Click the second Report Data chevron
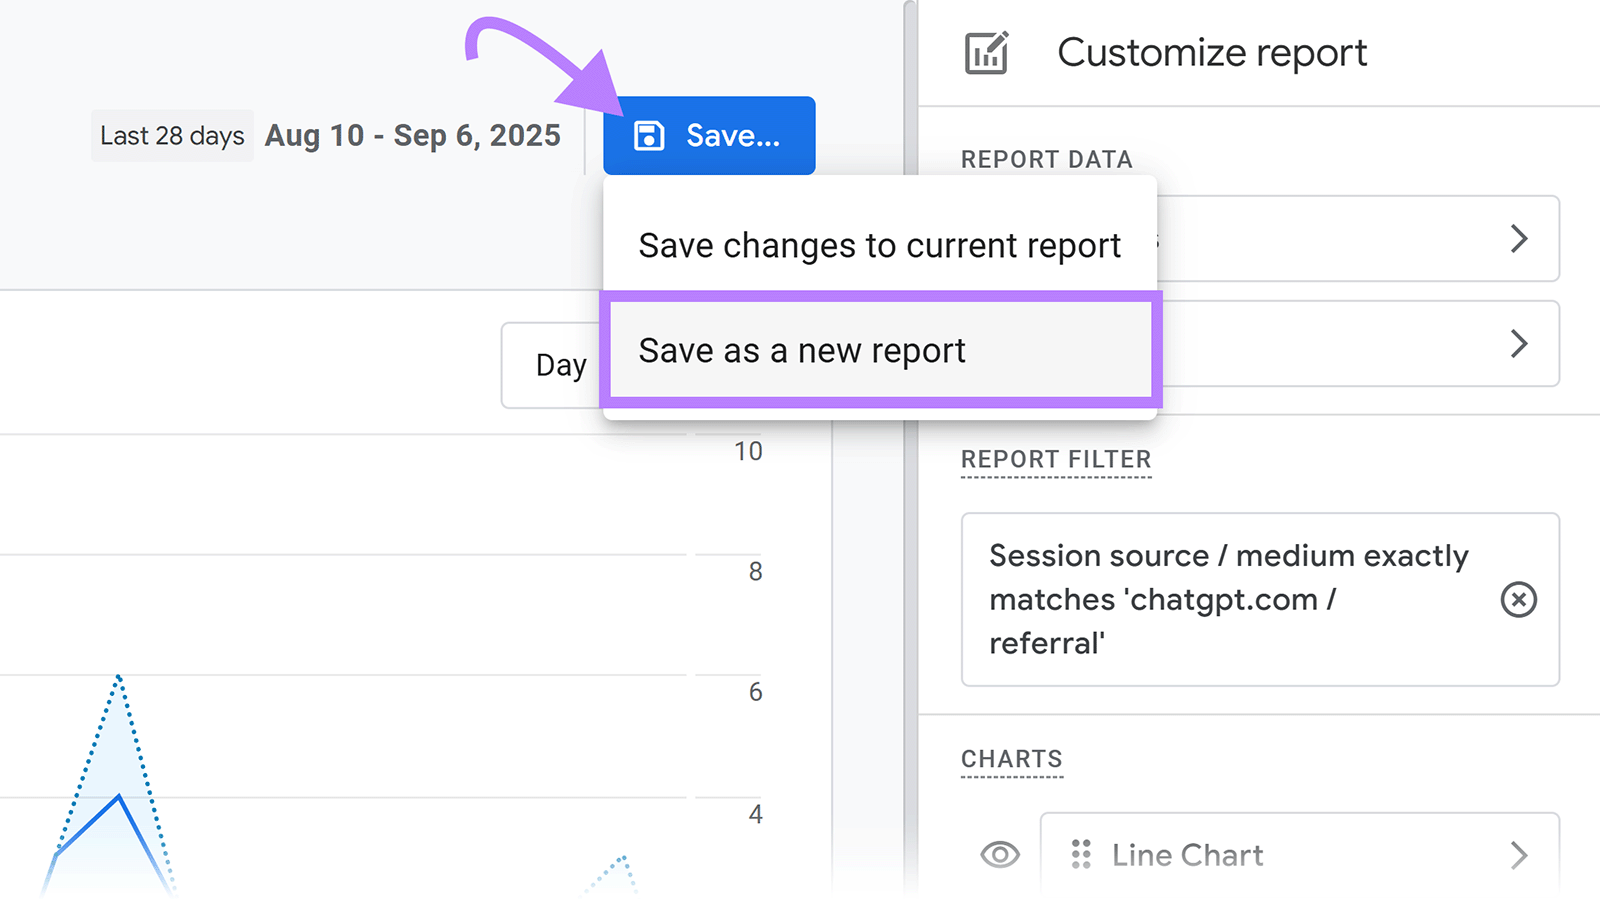This screenshot has width=1600, height=900. click(1519, 344)
